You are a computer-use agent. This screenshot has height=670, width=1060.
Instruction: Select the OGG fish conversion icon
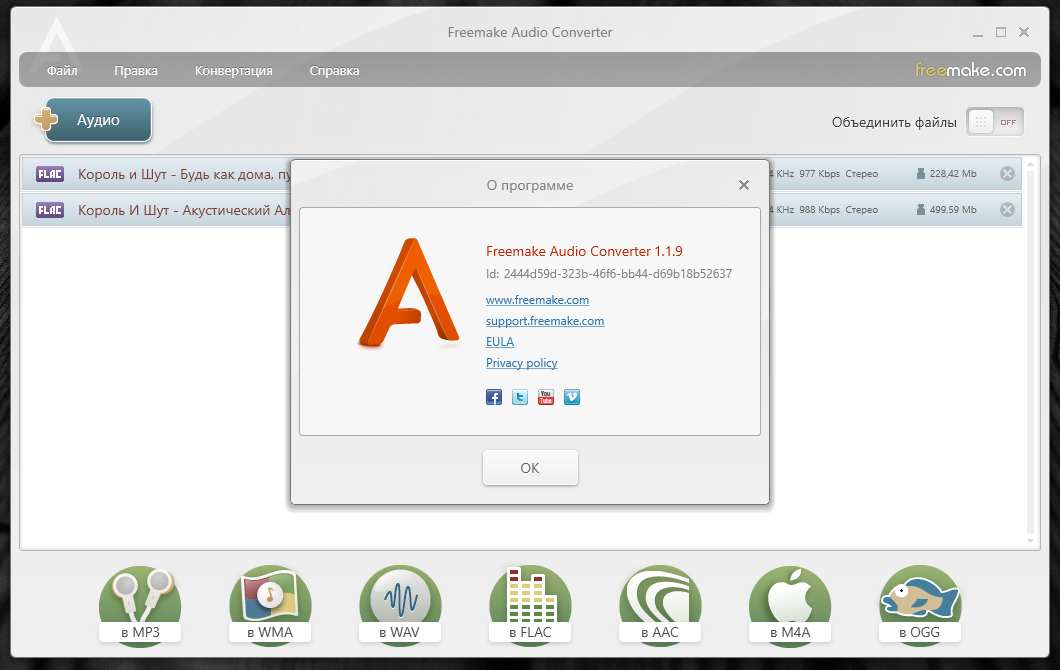coord(920,606)
